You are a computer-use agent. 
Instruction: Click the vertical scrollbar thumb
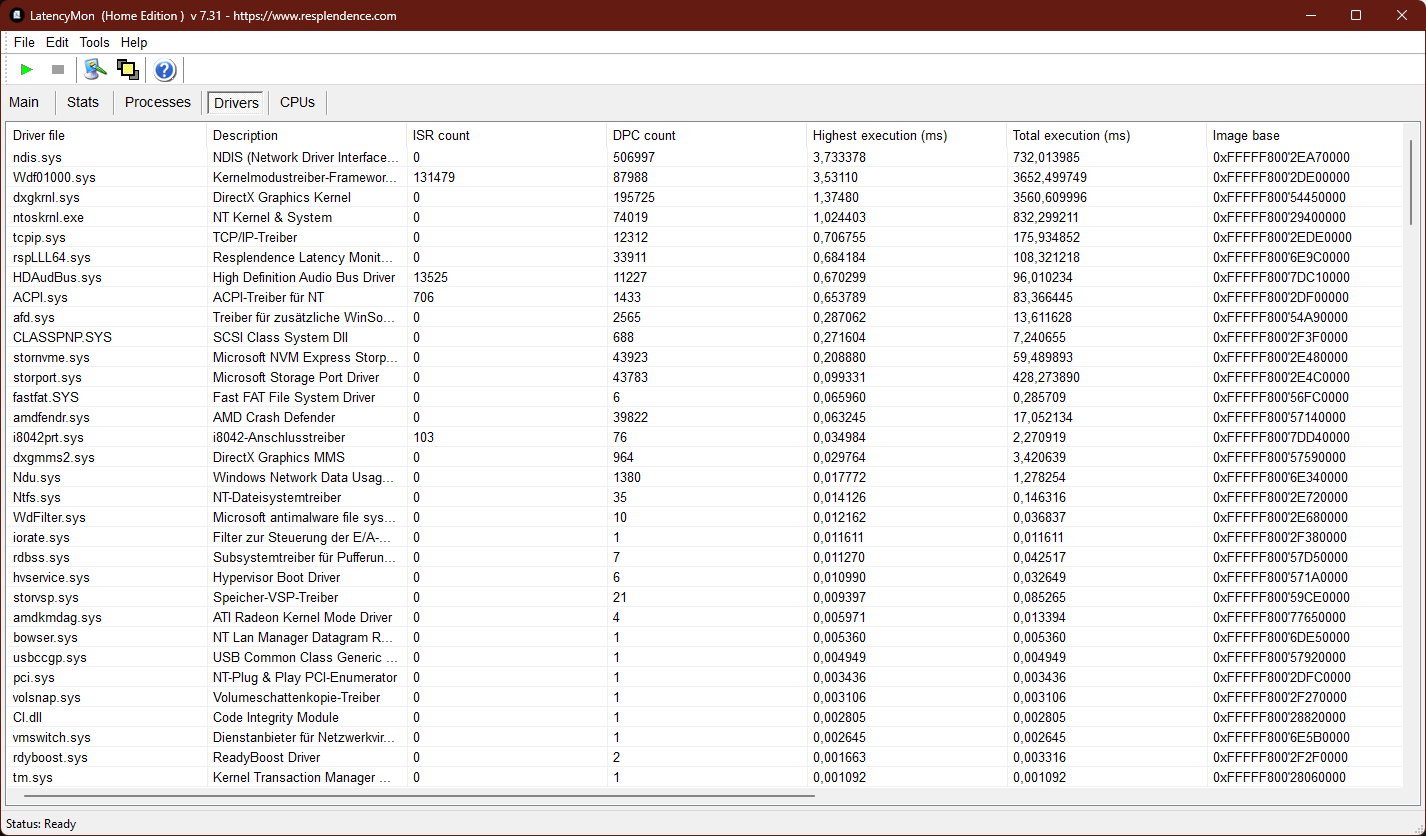[x=1411, y=182]
